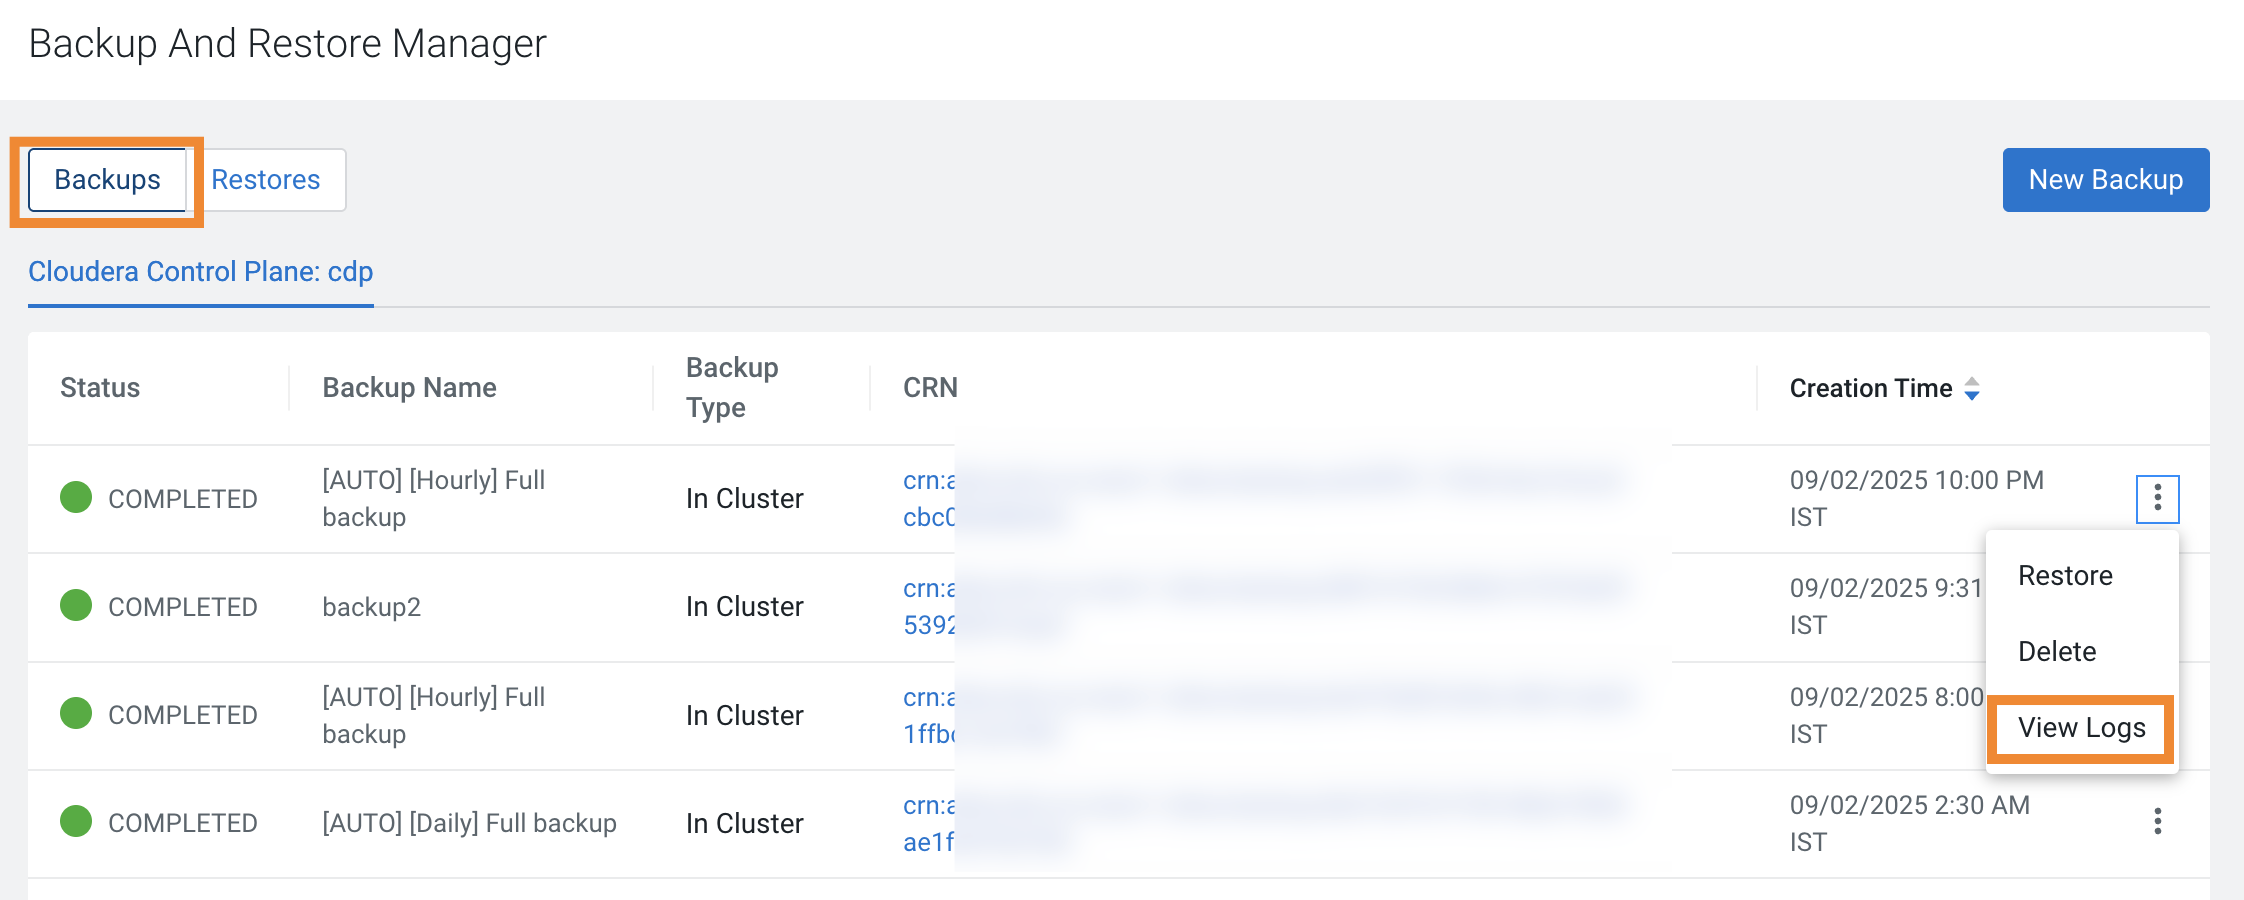This screenshot has height=900, width=2244.
Task: Choose View Logs from the open menu
Action: (2080, 728)
